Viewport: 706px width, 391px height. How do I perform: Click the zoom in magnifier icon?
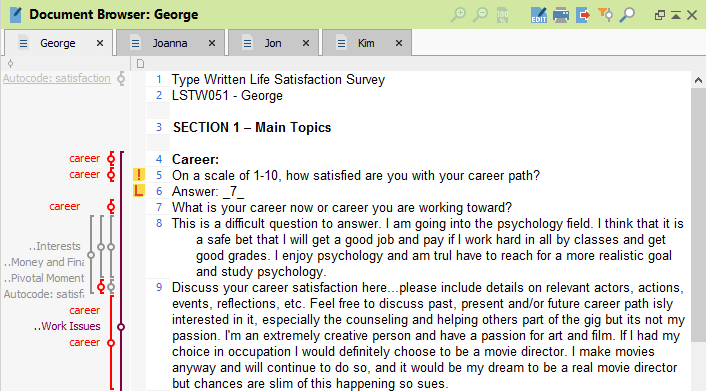pyautogui.click(x=458, y=14)
